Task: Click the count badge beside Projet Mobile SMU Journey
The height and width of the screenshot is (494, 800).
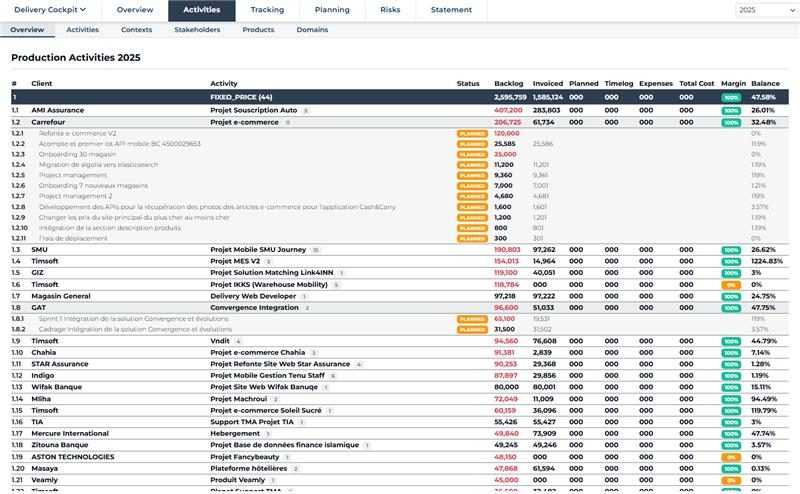Action: 315,250
